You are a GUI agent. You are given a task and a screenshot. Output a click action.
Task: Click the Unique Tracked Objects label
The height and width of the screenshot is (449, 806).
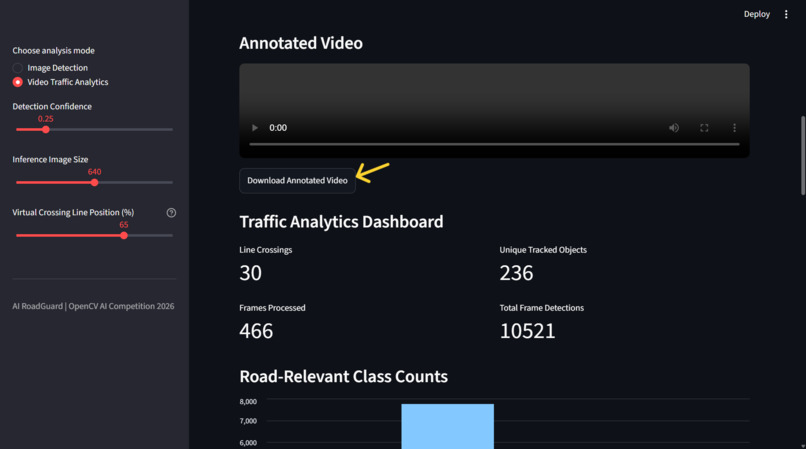543,250
